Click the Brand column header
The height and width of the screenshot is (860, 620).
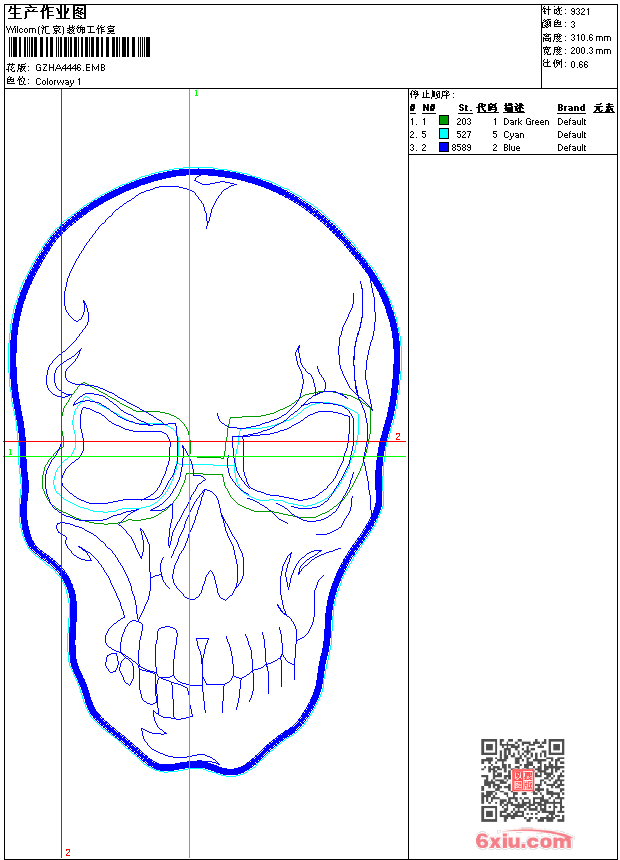pos(571,107)
